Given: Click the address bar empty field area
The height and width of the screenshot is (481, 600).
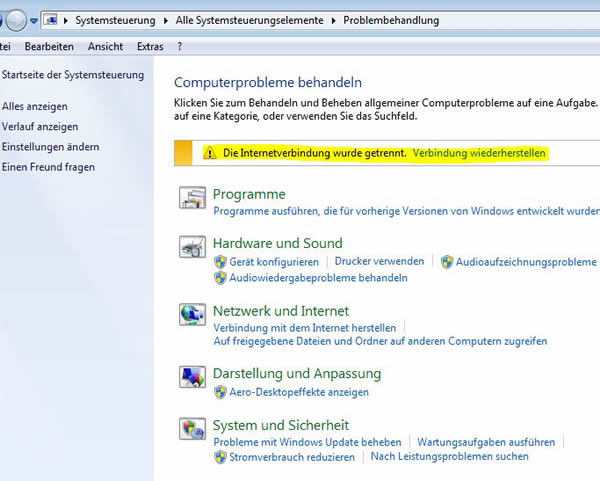Looking at the screenshot, I should (520, 20).
